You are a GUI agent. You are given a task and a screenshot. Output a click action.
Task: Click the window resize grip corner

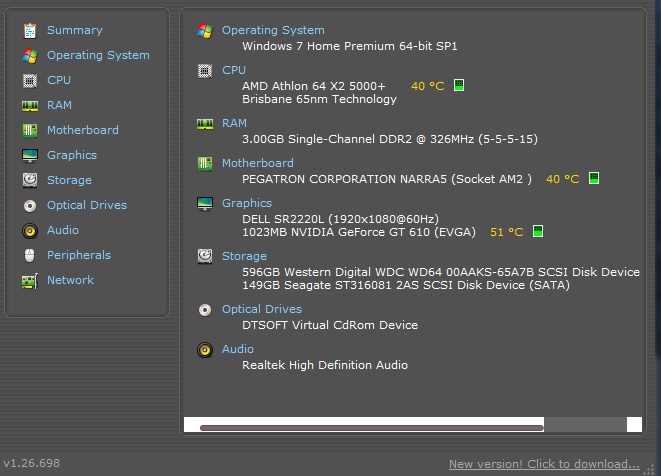tap(650, 469)
